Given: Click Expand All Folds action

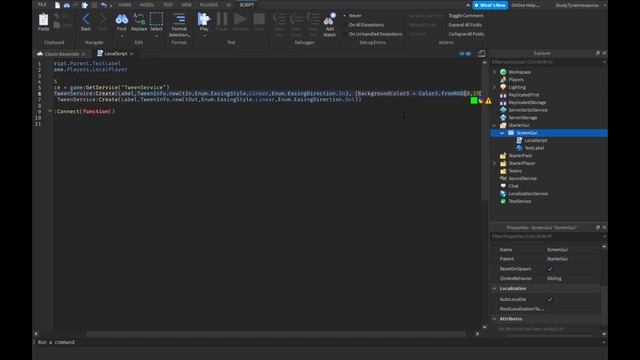Looking at the screenshot, I should pos(465,25).
